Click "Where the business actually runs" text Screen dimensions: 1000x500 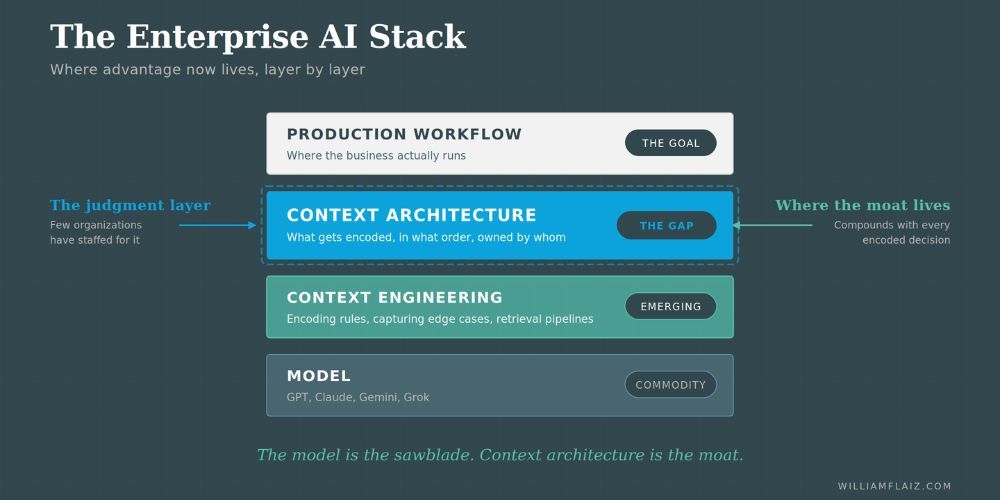coord(376,156)
